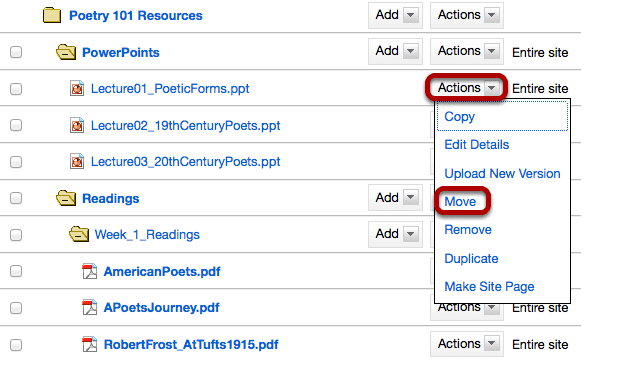Open the Poetry 101 Resources folder link
This screenshot has width=618, height=371.
(136, 15)
